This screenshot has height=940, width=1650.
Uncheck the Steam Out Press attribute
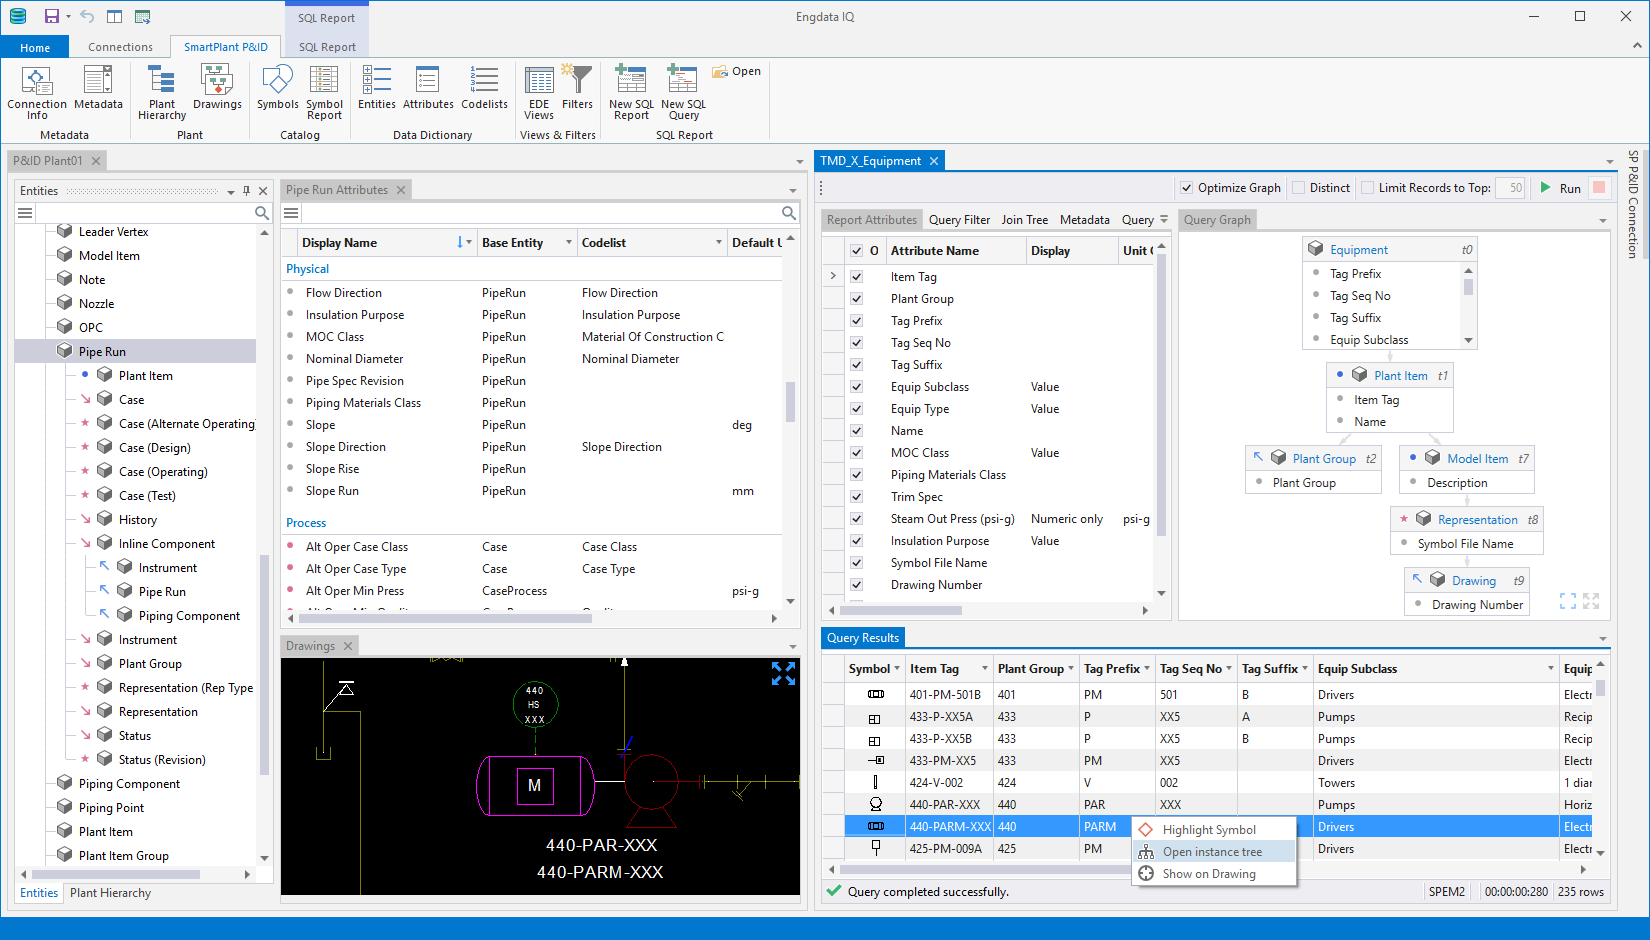coord(857,518)
